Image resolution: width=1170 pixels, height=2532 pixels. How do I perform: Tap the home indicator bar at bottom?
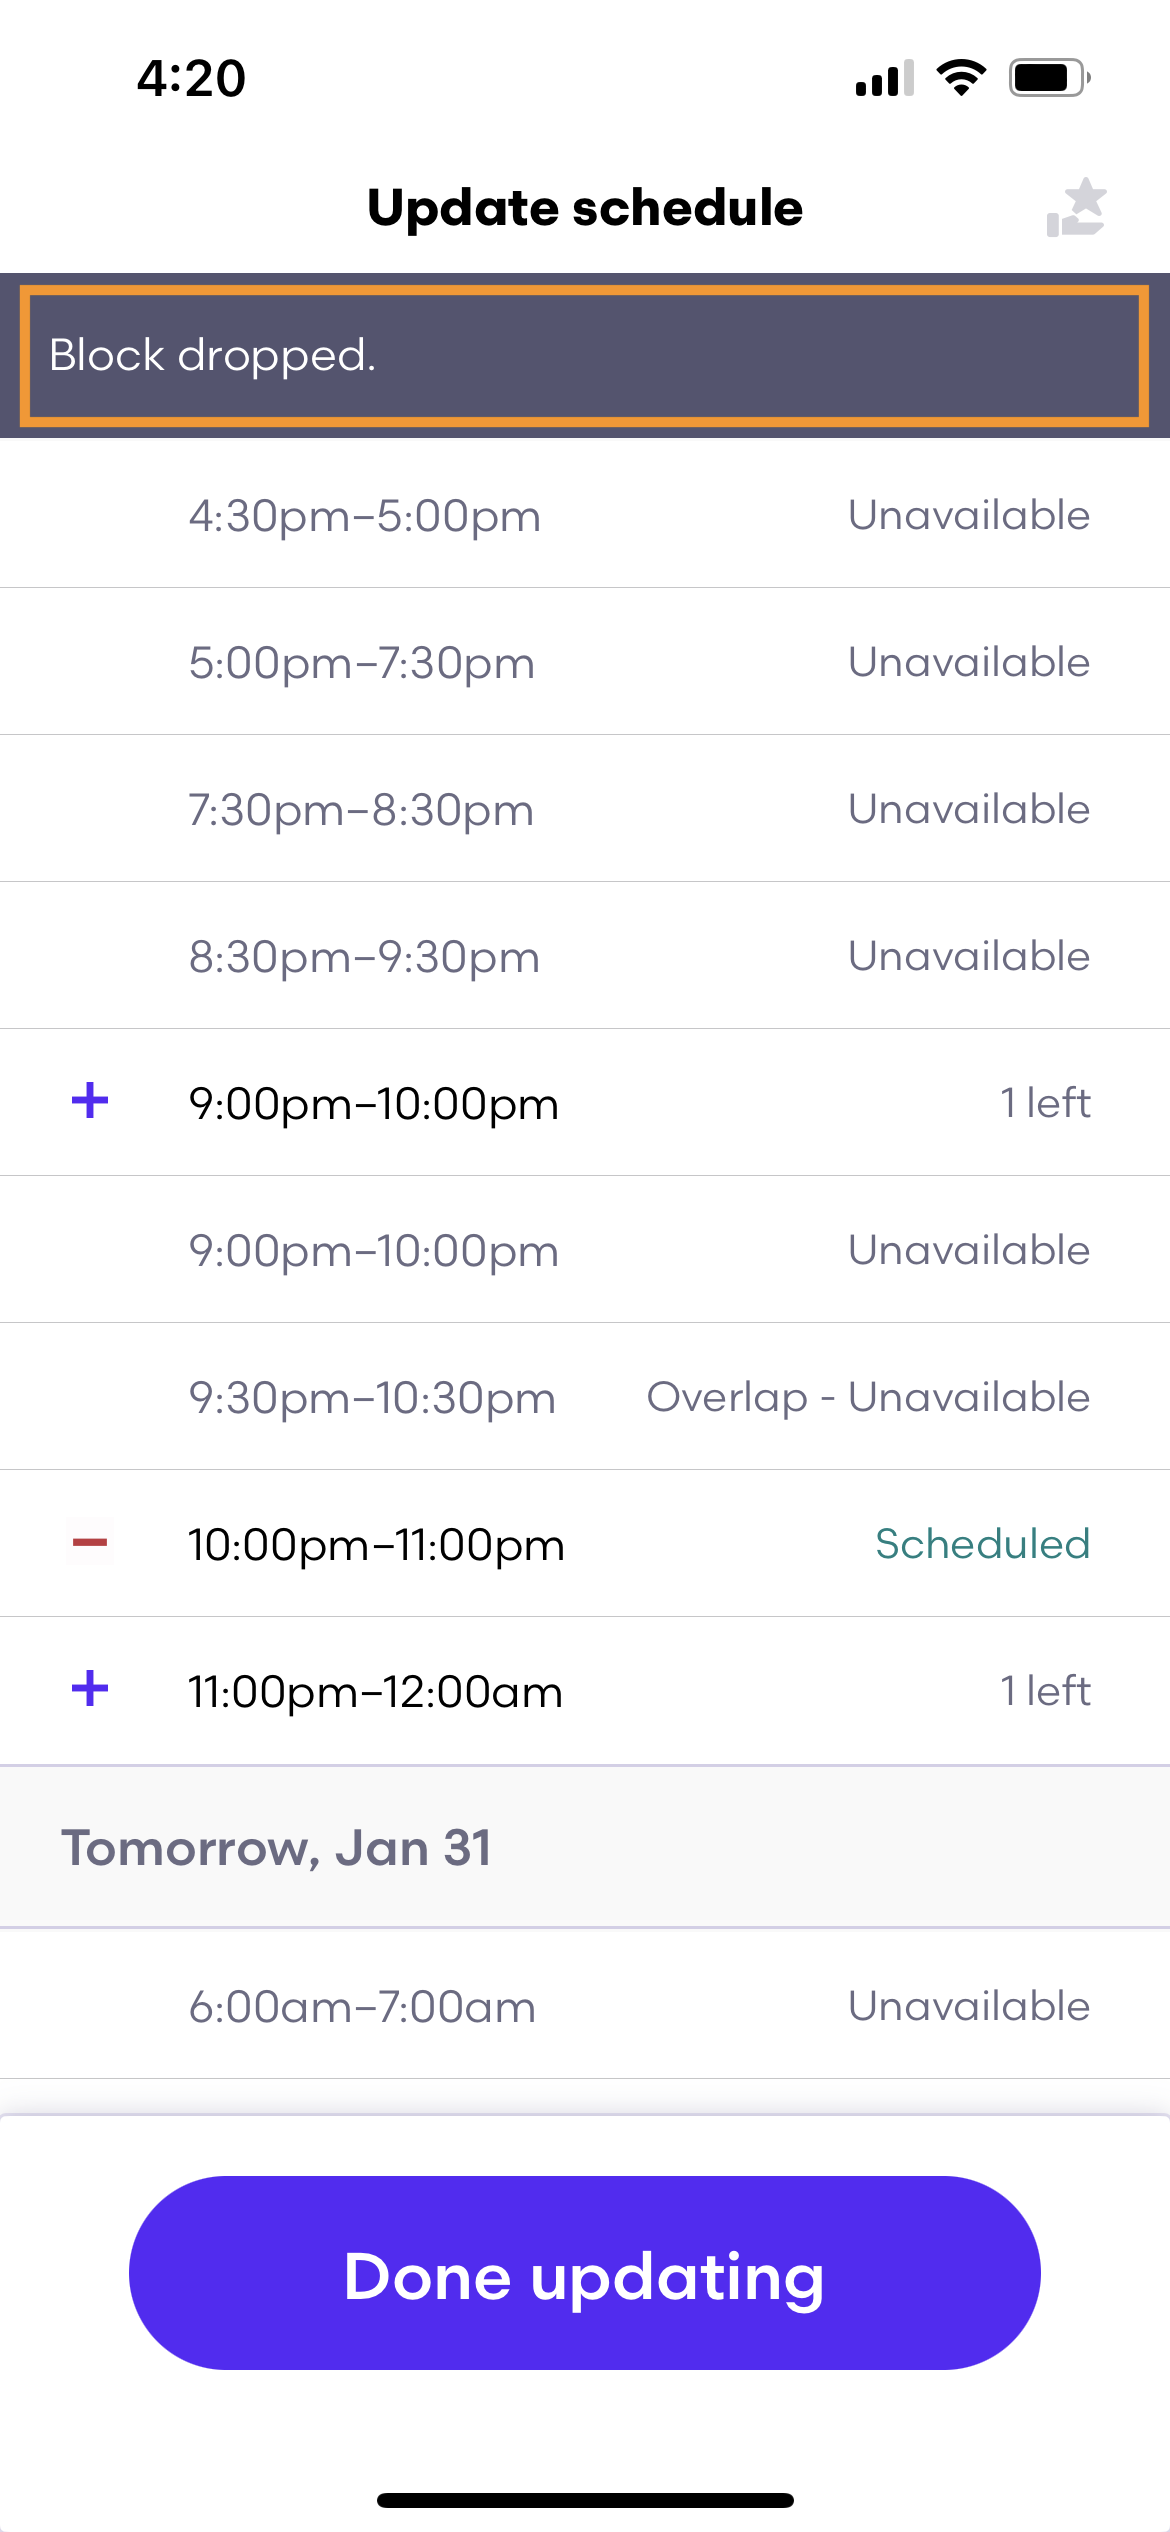click(x=585, y=2500)
